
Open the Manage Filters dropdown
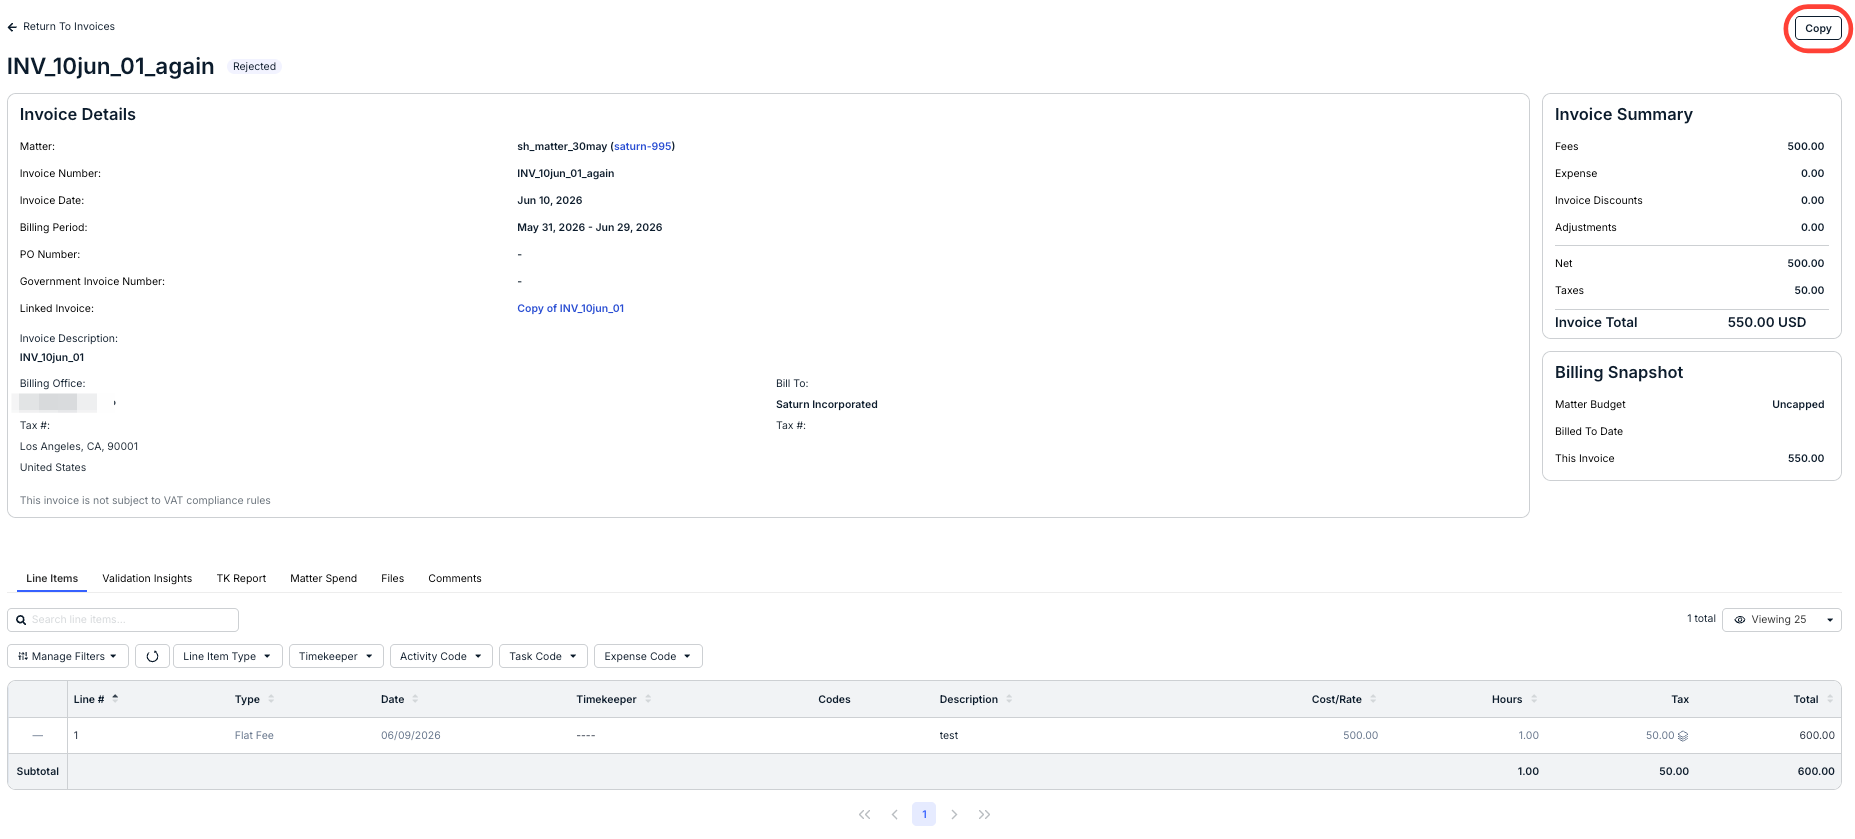[68, 656]
